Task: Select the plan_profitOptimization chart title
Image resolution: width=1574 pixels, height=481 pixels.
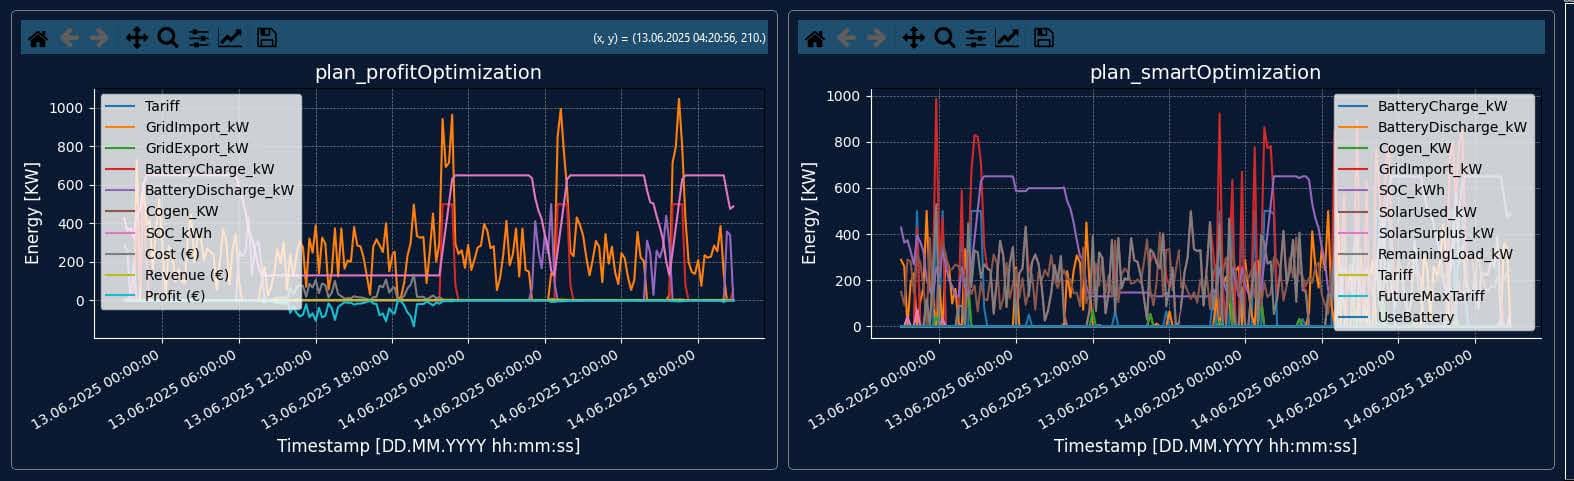Action: (x=428, y=72)
